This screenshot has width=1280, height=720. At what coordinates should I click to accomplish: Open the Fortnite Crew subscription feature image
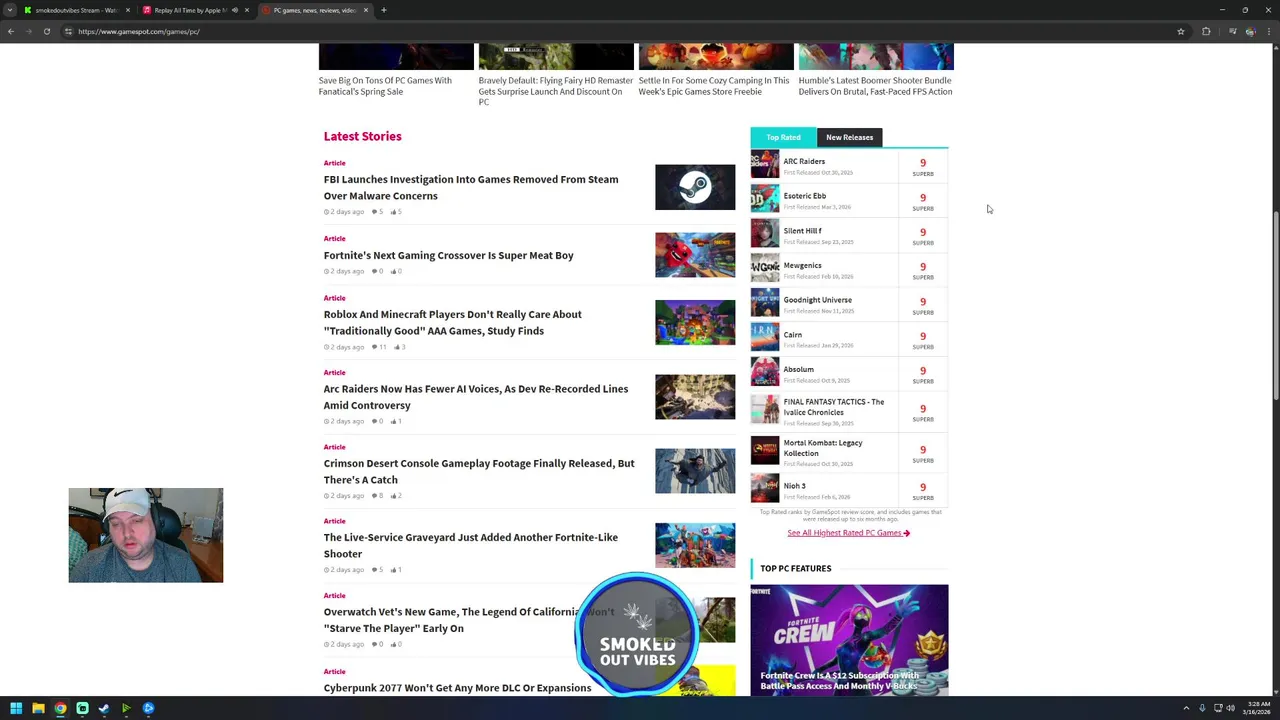pyautogui.click(x=849, y=640)
